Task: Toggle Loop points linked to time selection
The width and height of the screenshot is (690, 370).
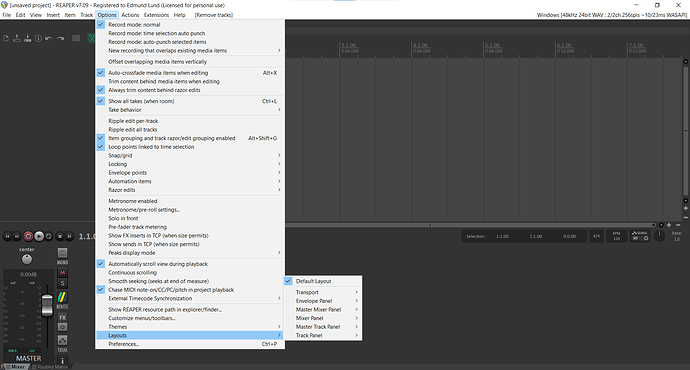Action: pos(190,147)
